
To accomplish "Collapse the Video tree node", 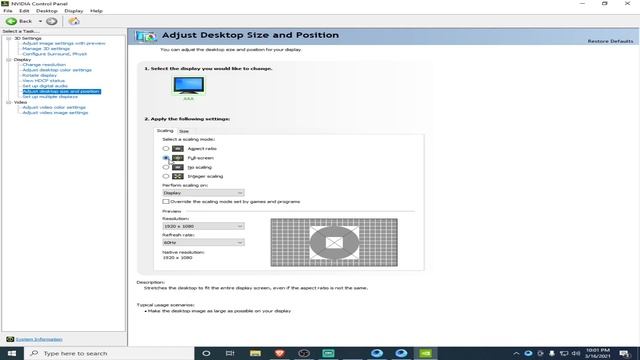I will tap(9, 102).
